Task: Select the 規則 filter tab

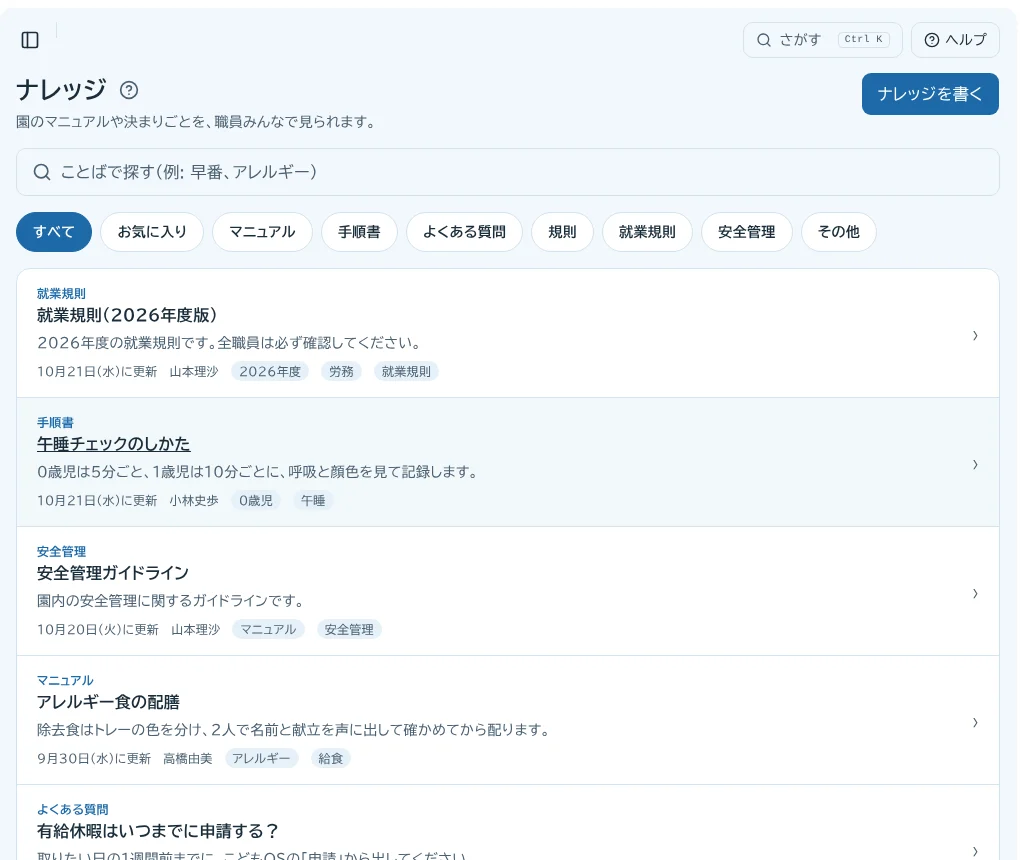Action: [x=562, y=232]
